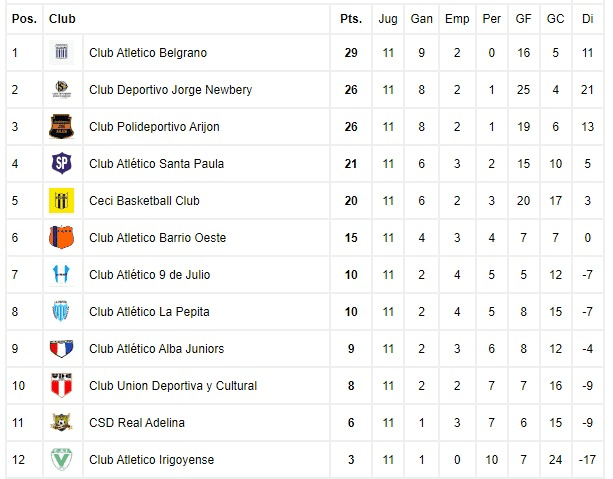The height and width of the screenshot is (479, 613).
Task: Select the GF column header
Action: click(523, 19)
